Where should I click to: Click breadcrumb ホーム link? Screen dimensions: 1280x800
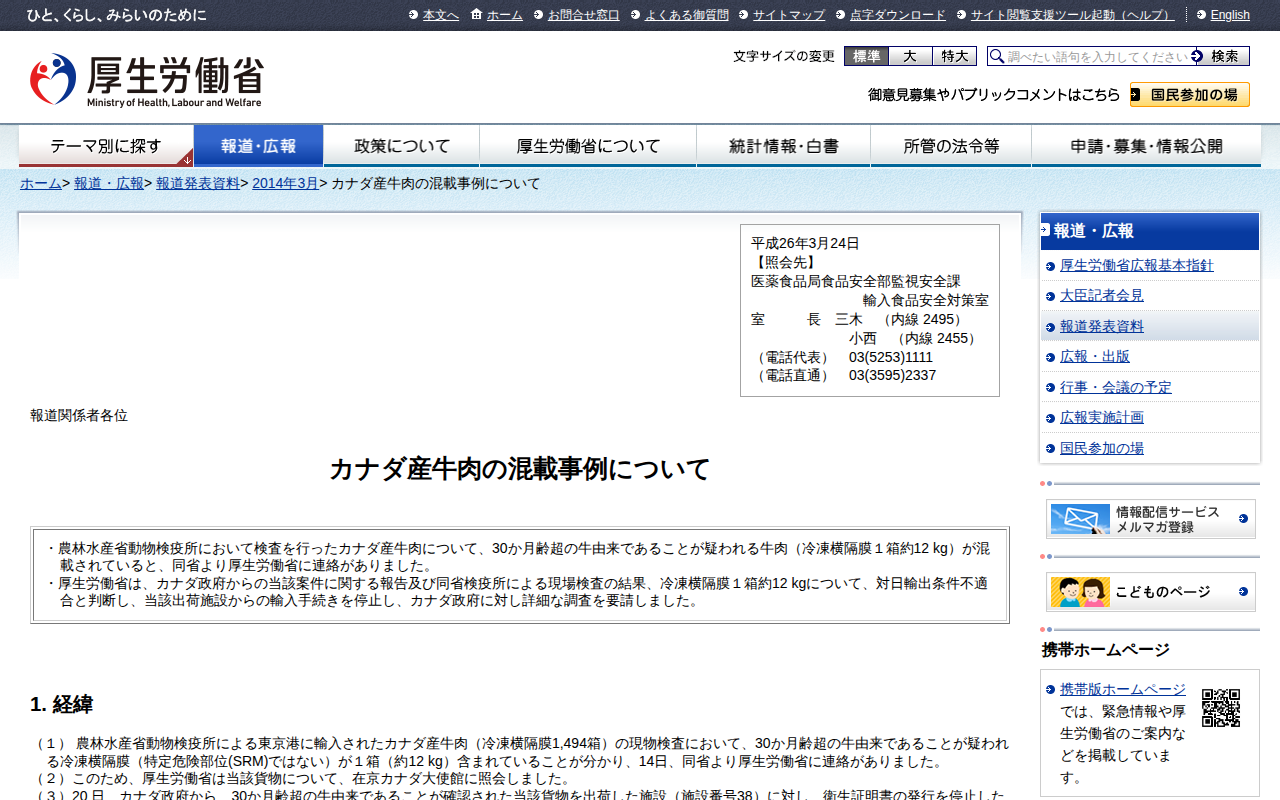click(x=41, y=183)
